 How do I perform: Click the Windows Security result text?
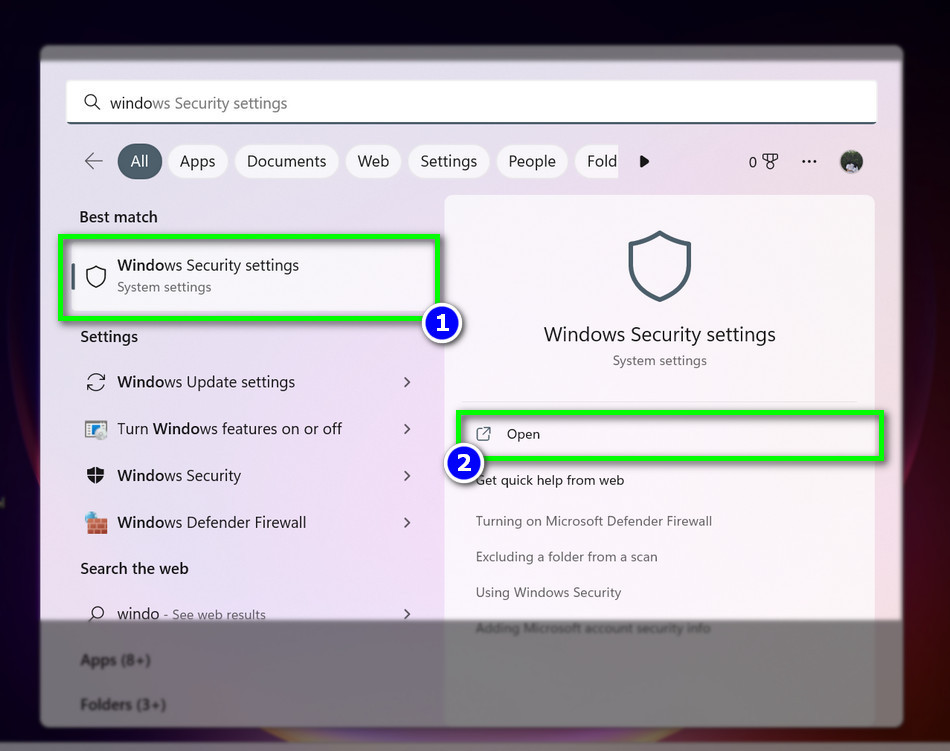(179, 475)
